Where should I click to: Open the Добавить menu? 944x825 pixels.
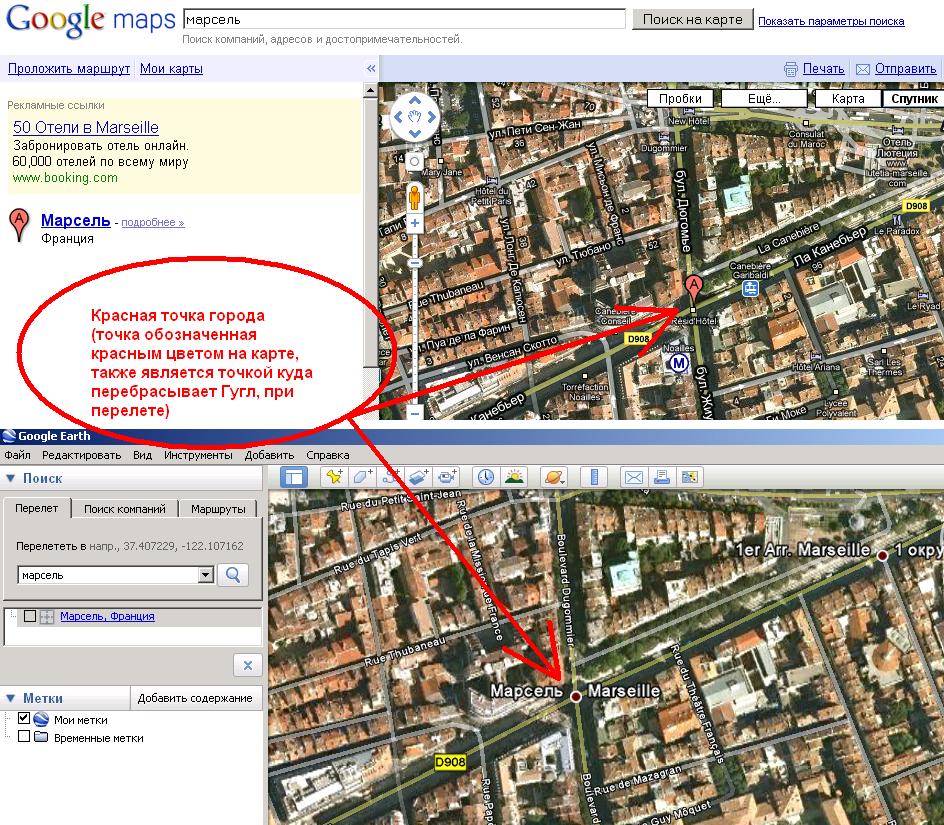pos(269,455)
